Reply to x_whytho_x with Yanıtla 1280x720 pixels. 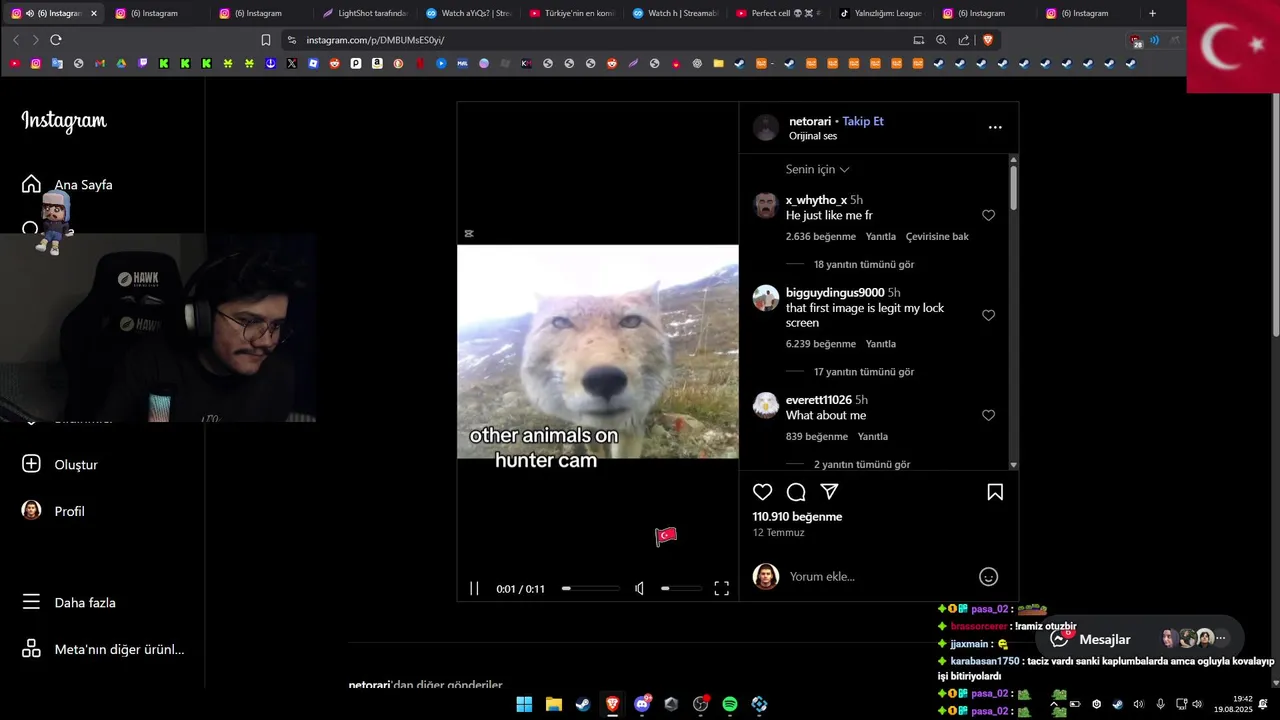881,237
